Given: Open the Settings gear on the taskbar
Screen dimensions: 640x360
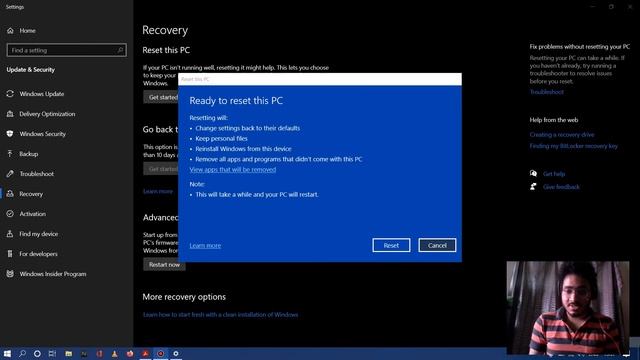Looking at the screenshot, I should [x=176, y=353].
